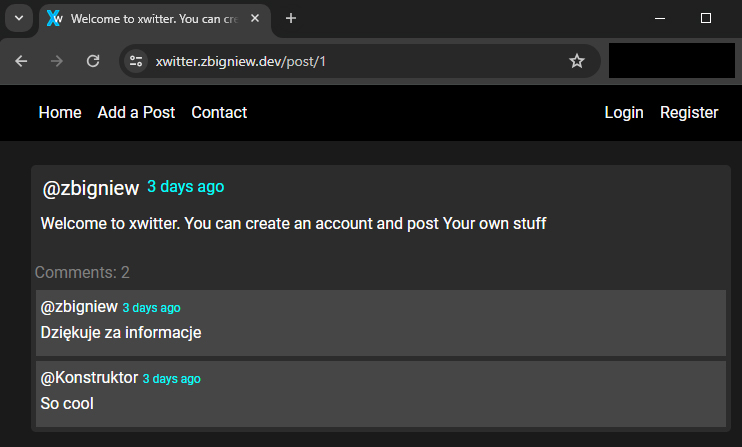The width and height of the screenshot is (742, 447).
Task: Click the xwitter favicon on the tab
Action: [x=54, y=18]
